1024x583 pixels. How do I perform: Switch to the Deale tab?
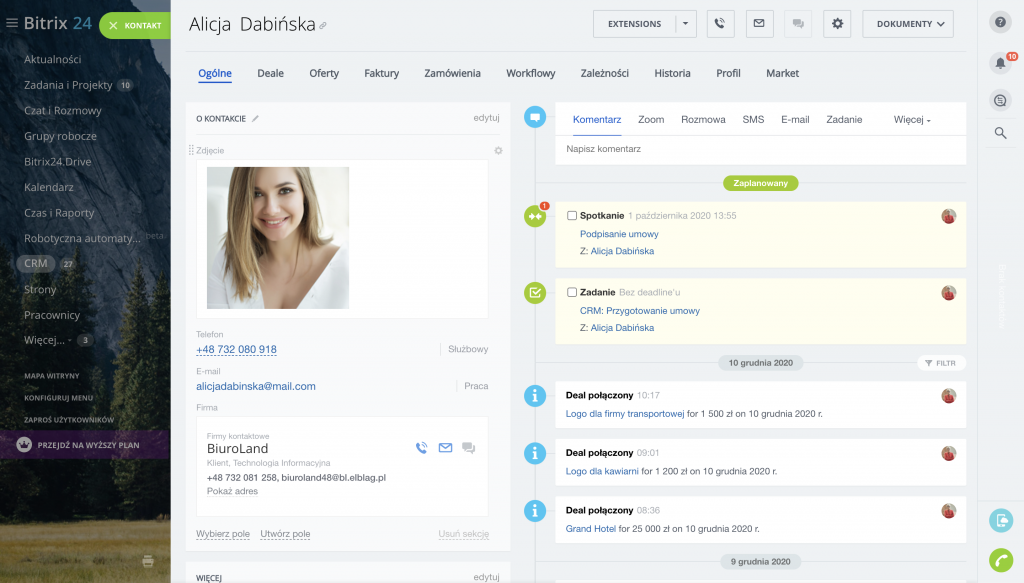click(x=270, y=73)
